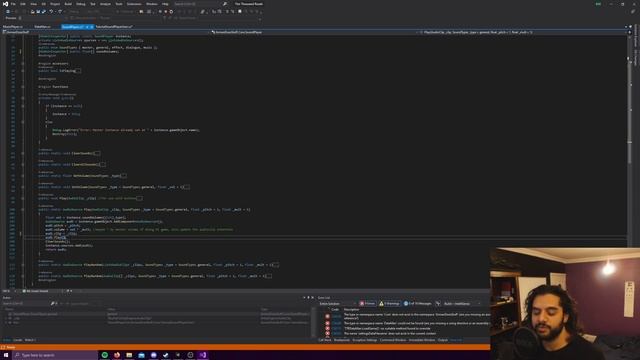The width and height of the screenshot is (640, 360).
Task: Switch to the TutorialSoundPlayerIntro.cs tab
Action: (x=114, y=27)
